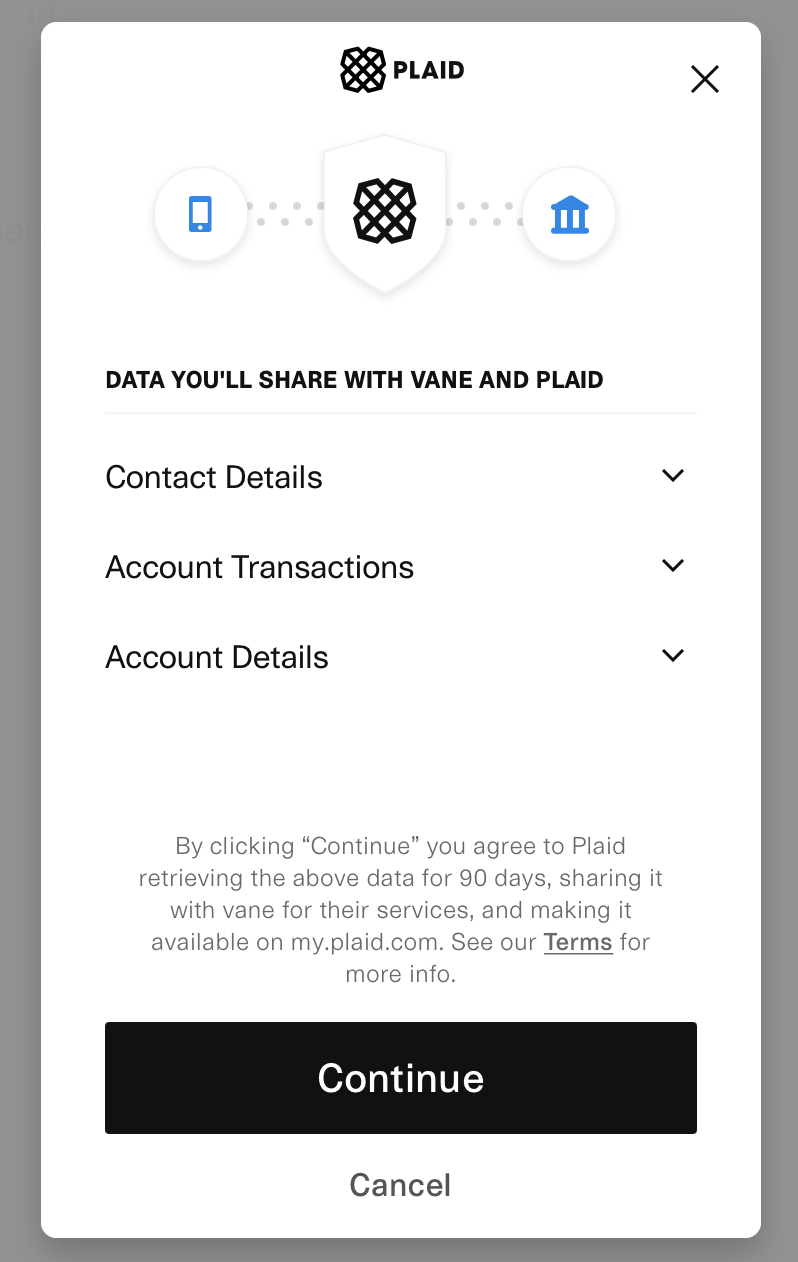Click dotted connector between shield and bank
This screenshot has width=798, height=1262.
485,214
